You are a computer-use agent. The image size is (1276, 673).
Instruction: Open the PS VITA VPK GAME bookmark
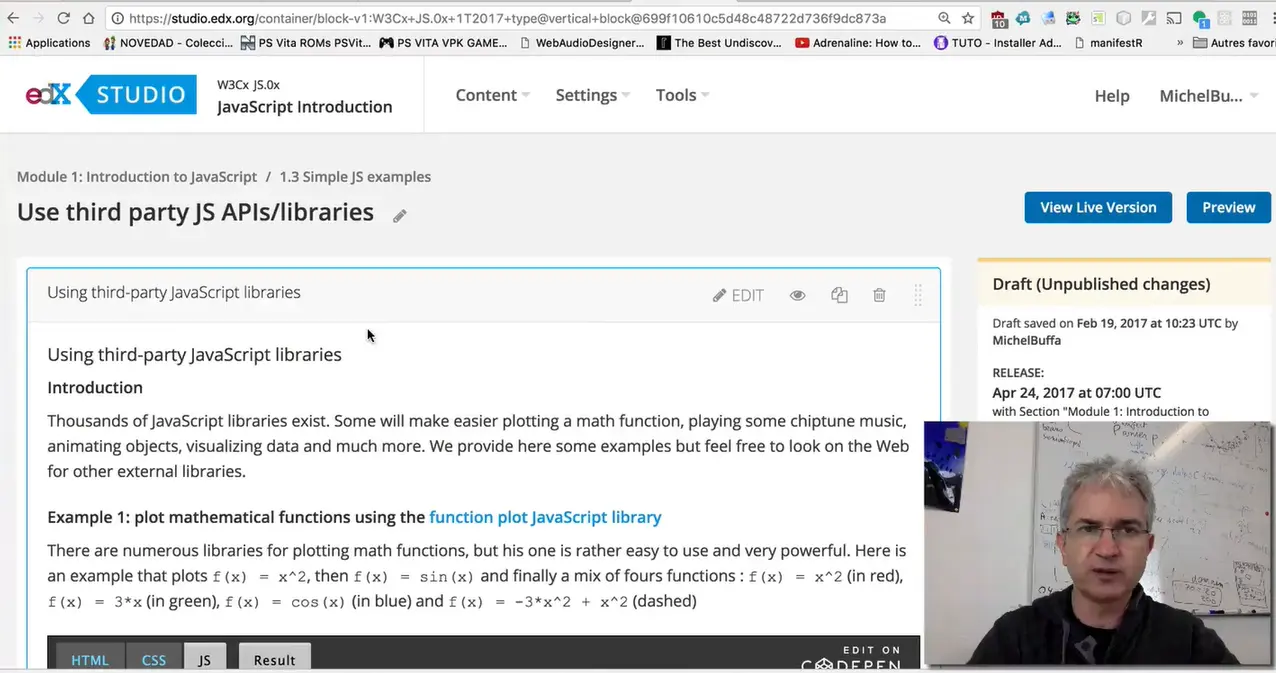tap(443, 43)
